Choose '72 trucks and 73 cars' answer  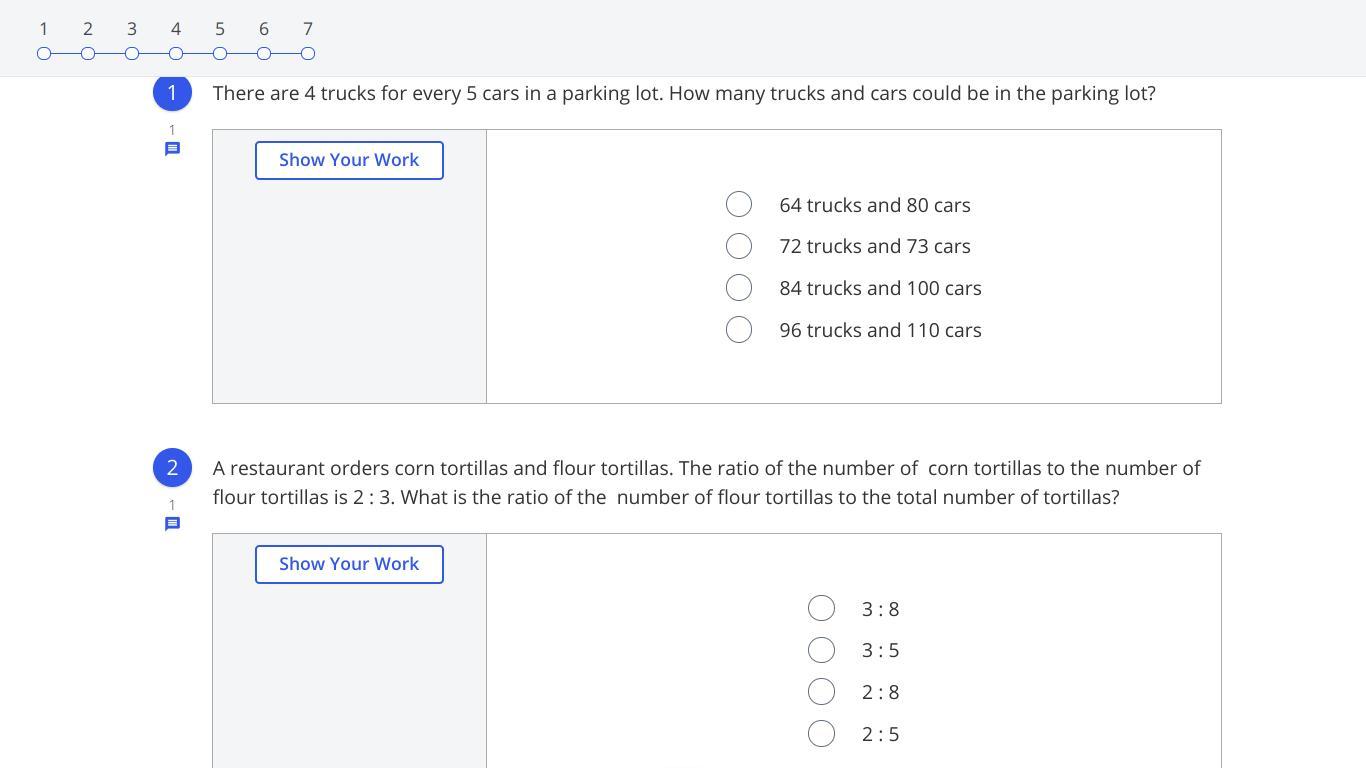click(739, 246)
